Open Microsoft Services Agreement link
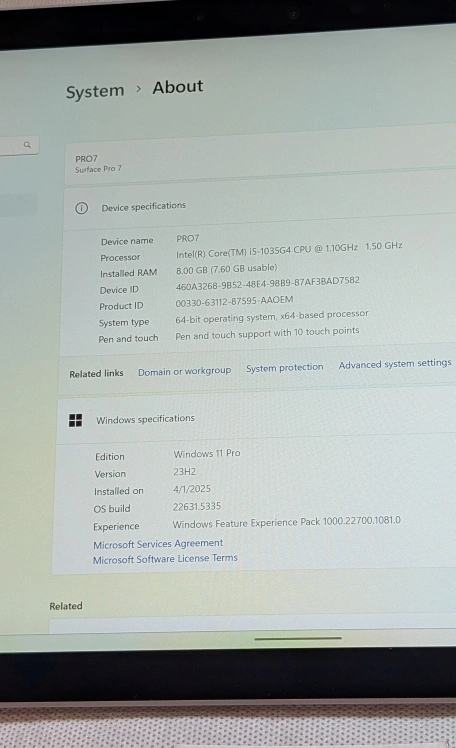The width and height of the screenshot is (456, 748). click(158, 544)
